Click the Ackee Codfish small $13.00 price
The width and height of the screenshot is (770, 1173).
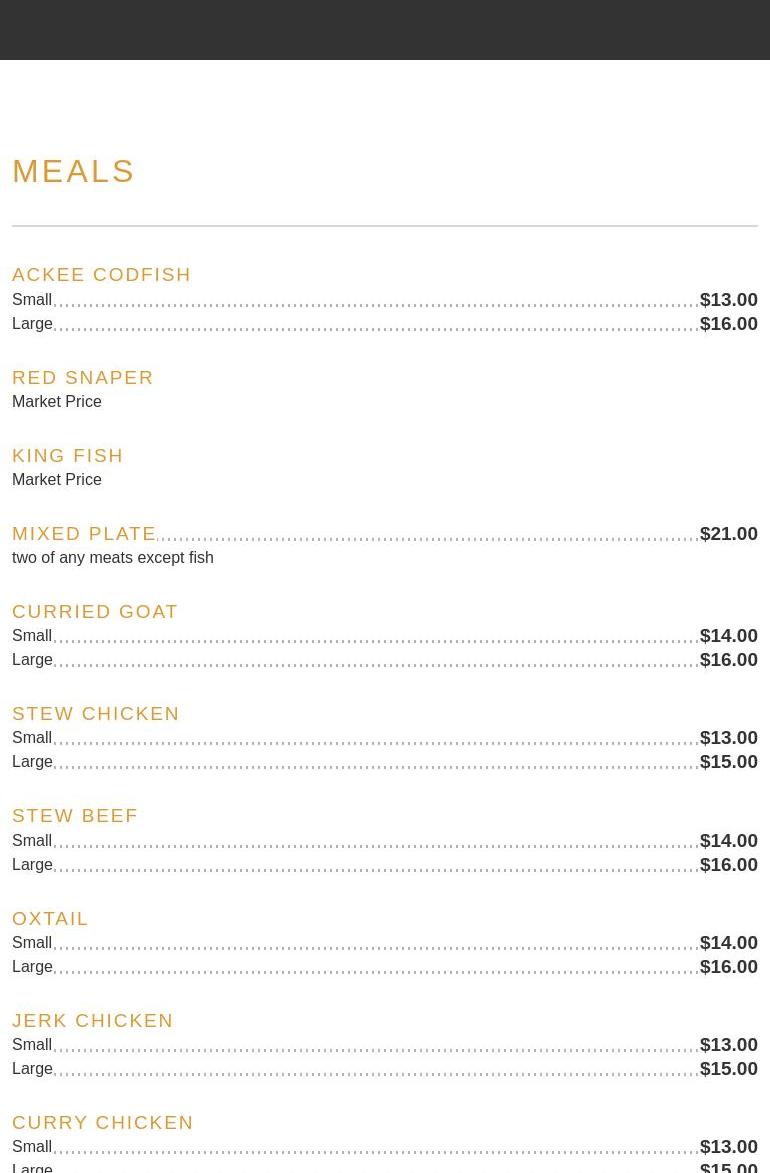click(x=728, y=299)
